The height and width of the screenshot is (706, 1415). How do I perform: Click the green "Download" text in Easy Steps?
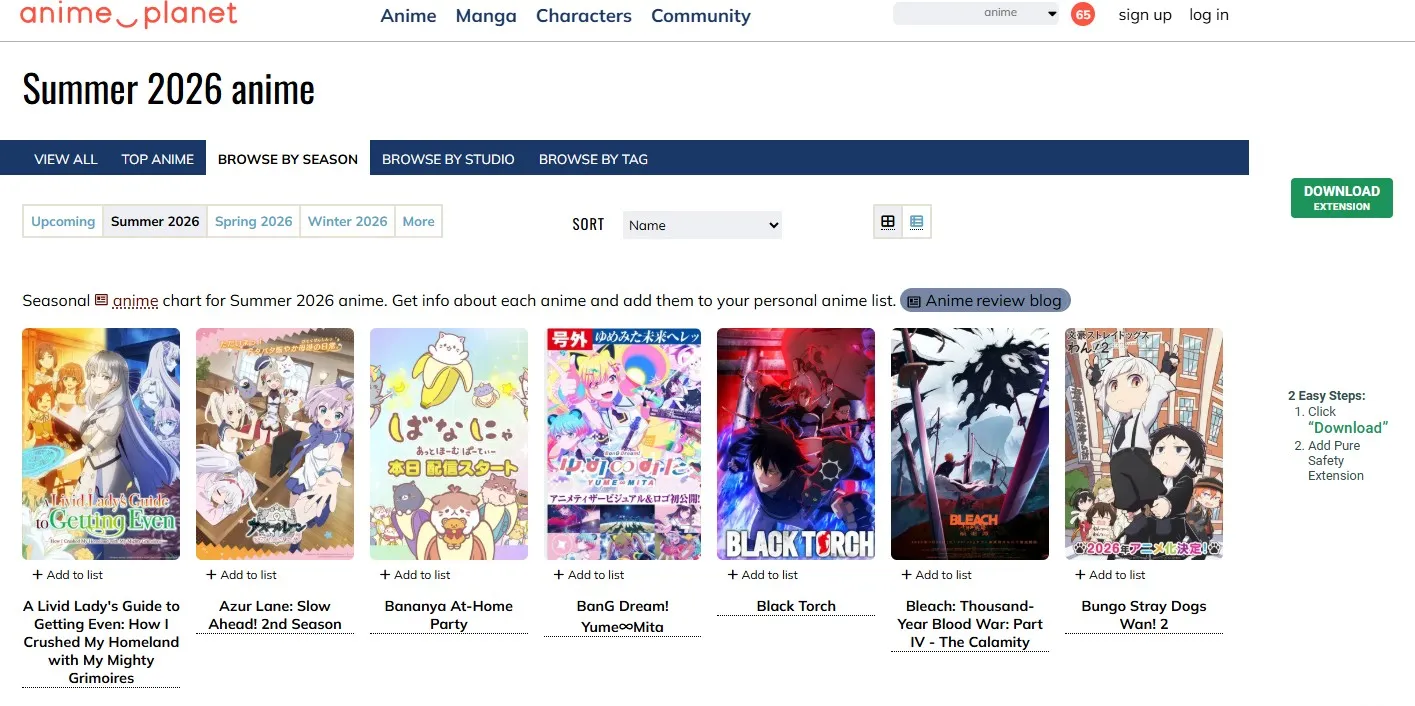click(1348, 428)
